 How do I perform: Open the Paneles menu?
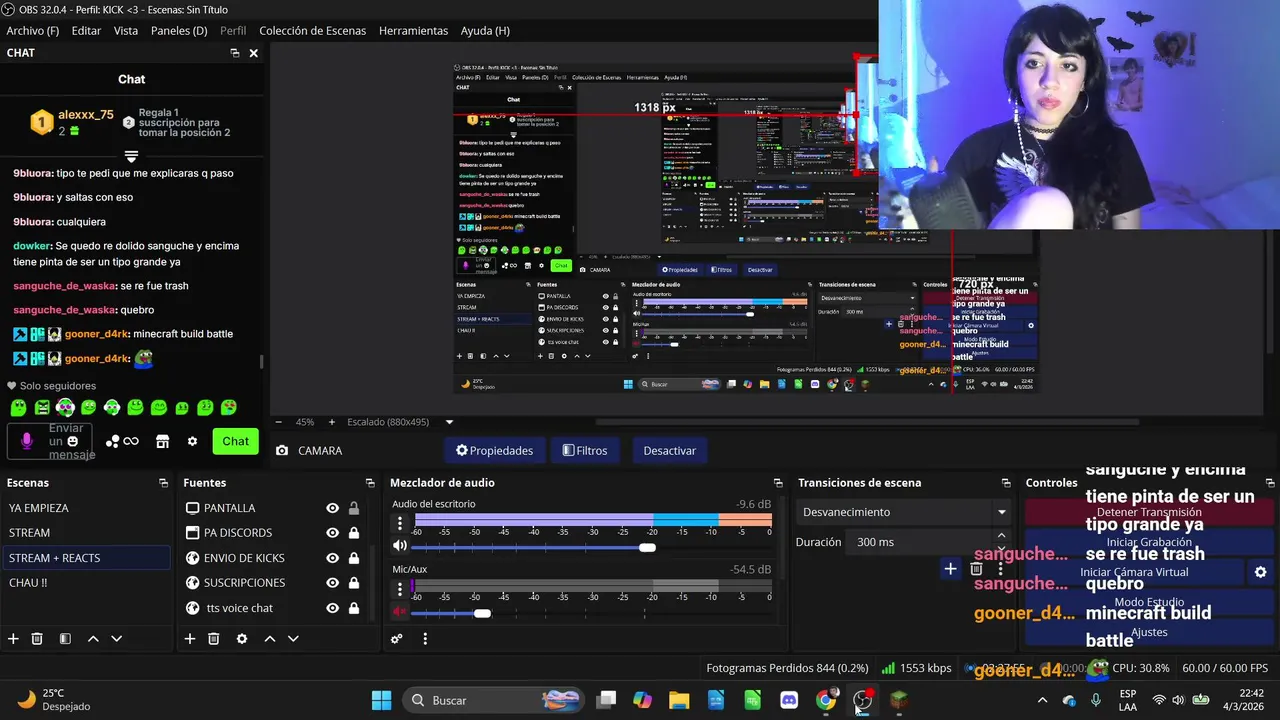[179, 31]
